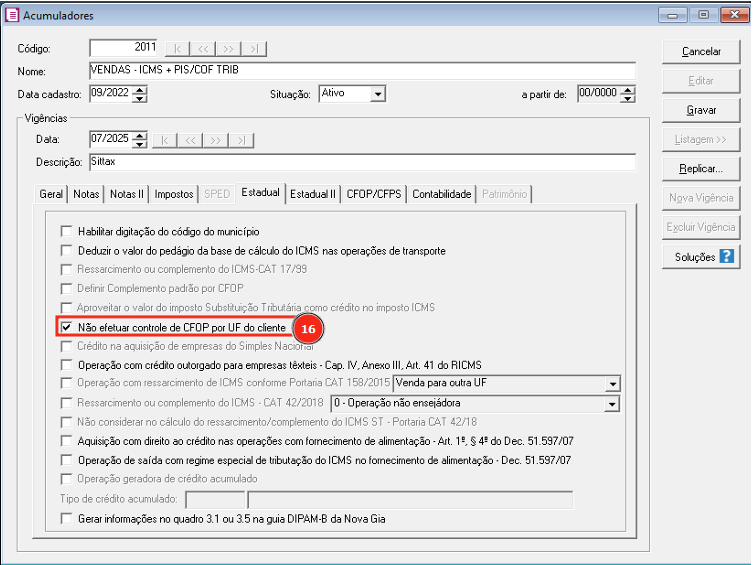753x565 pixels.
Task: Click the Acumuladores window title icon
Action: (x=12, y=15)
